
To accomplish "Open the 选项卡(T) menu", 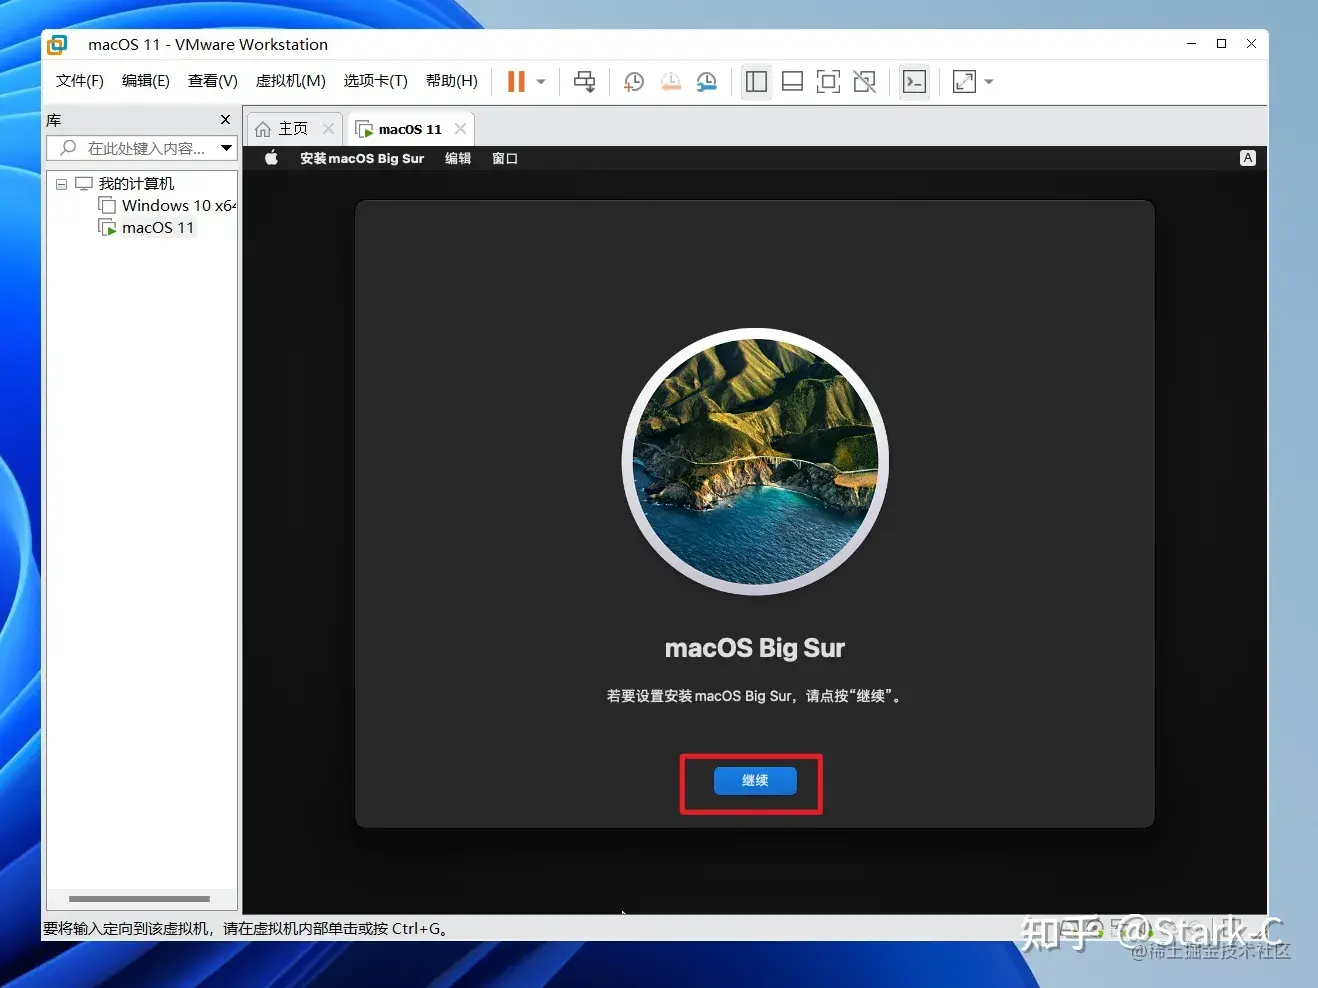I will 376,81.
